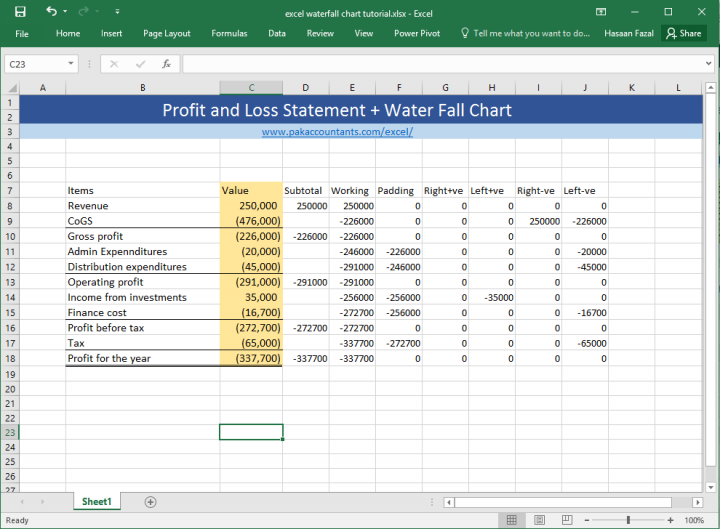The height and width of the screenshot is (529, 720).
Task: Open the Undo history dropdown arrow
Action: [x=65, y=11]
